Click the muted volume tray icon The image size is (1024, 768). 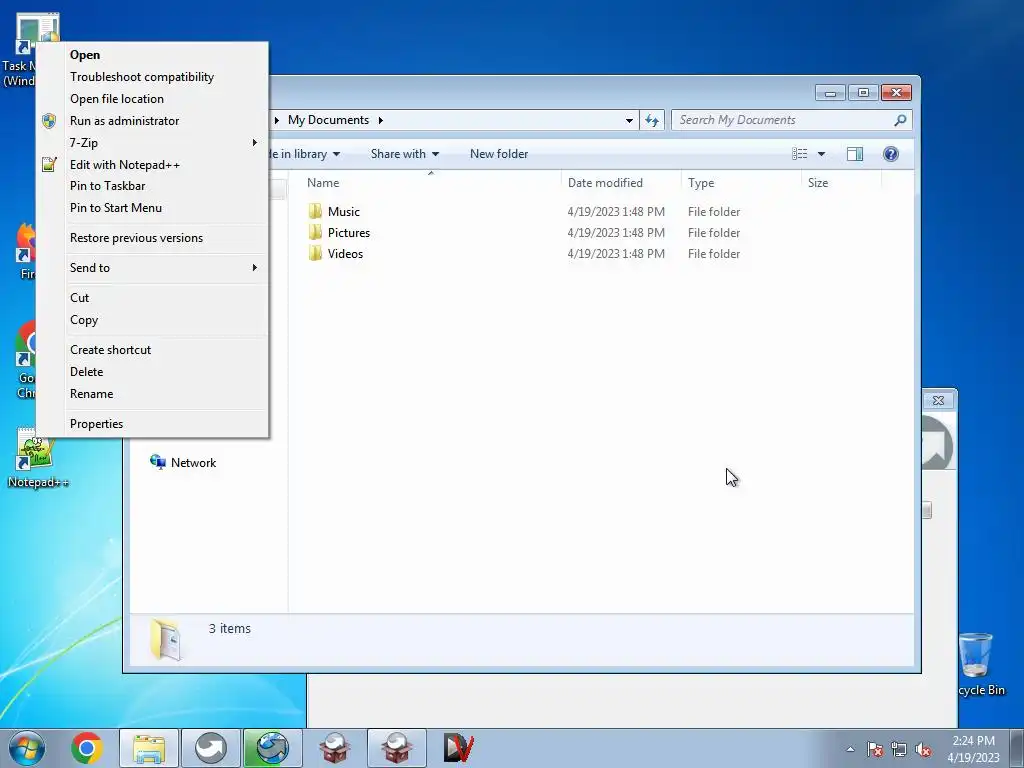point(923,749)
